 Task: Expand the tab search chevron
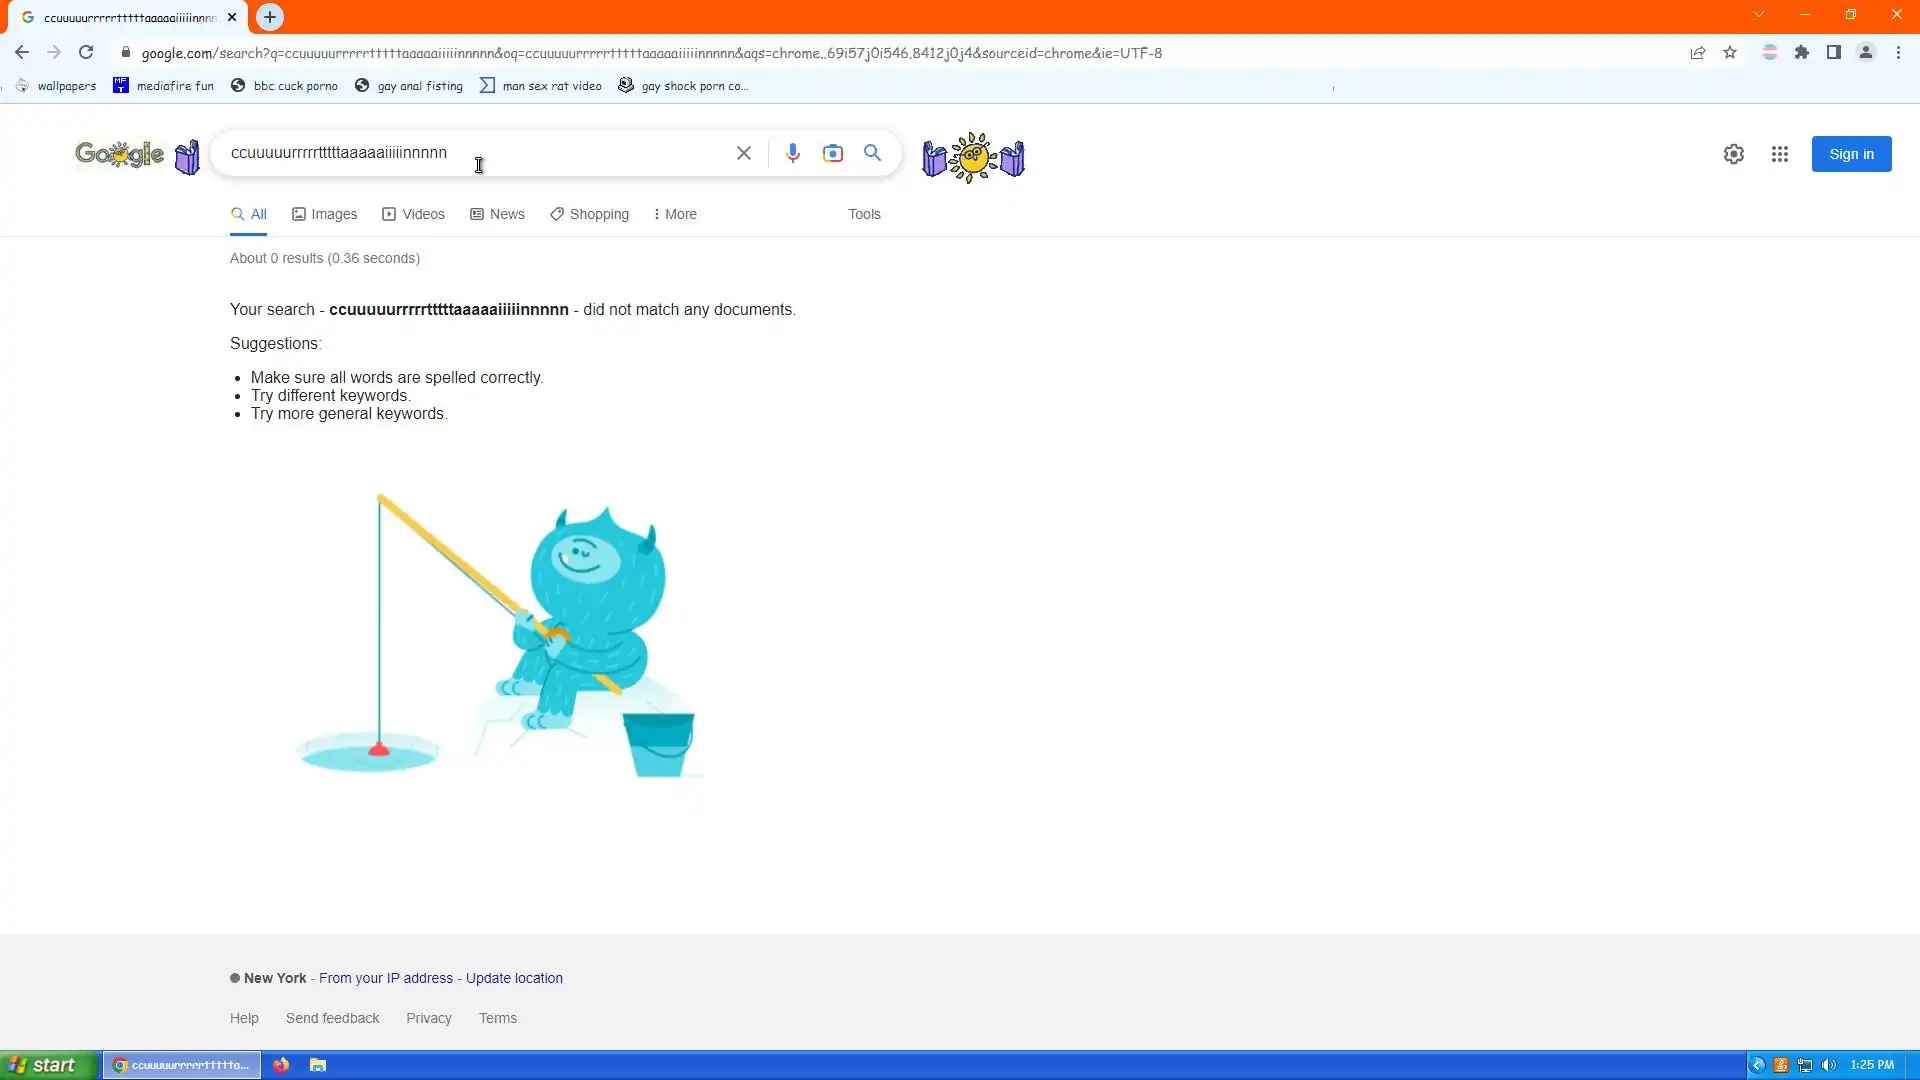coord(1758,15)
